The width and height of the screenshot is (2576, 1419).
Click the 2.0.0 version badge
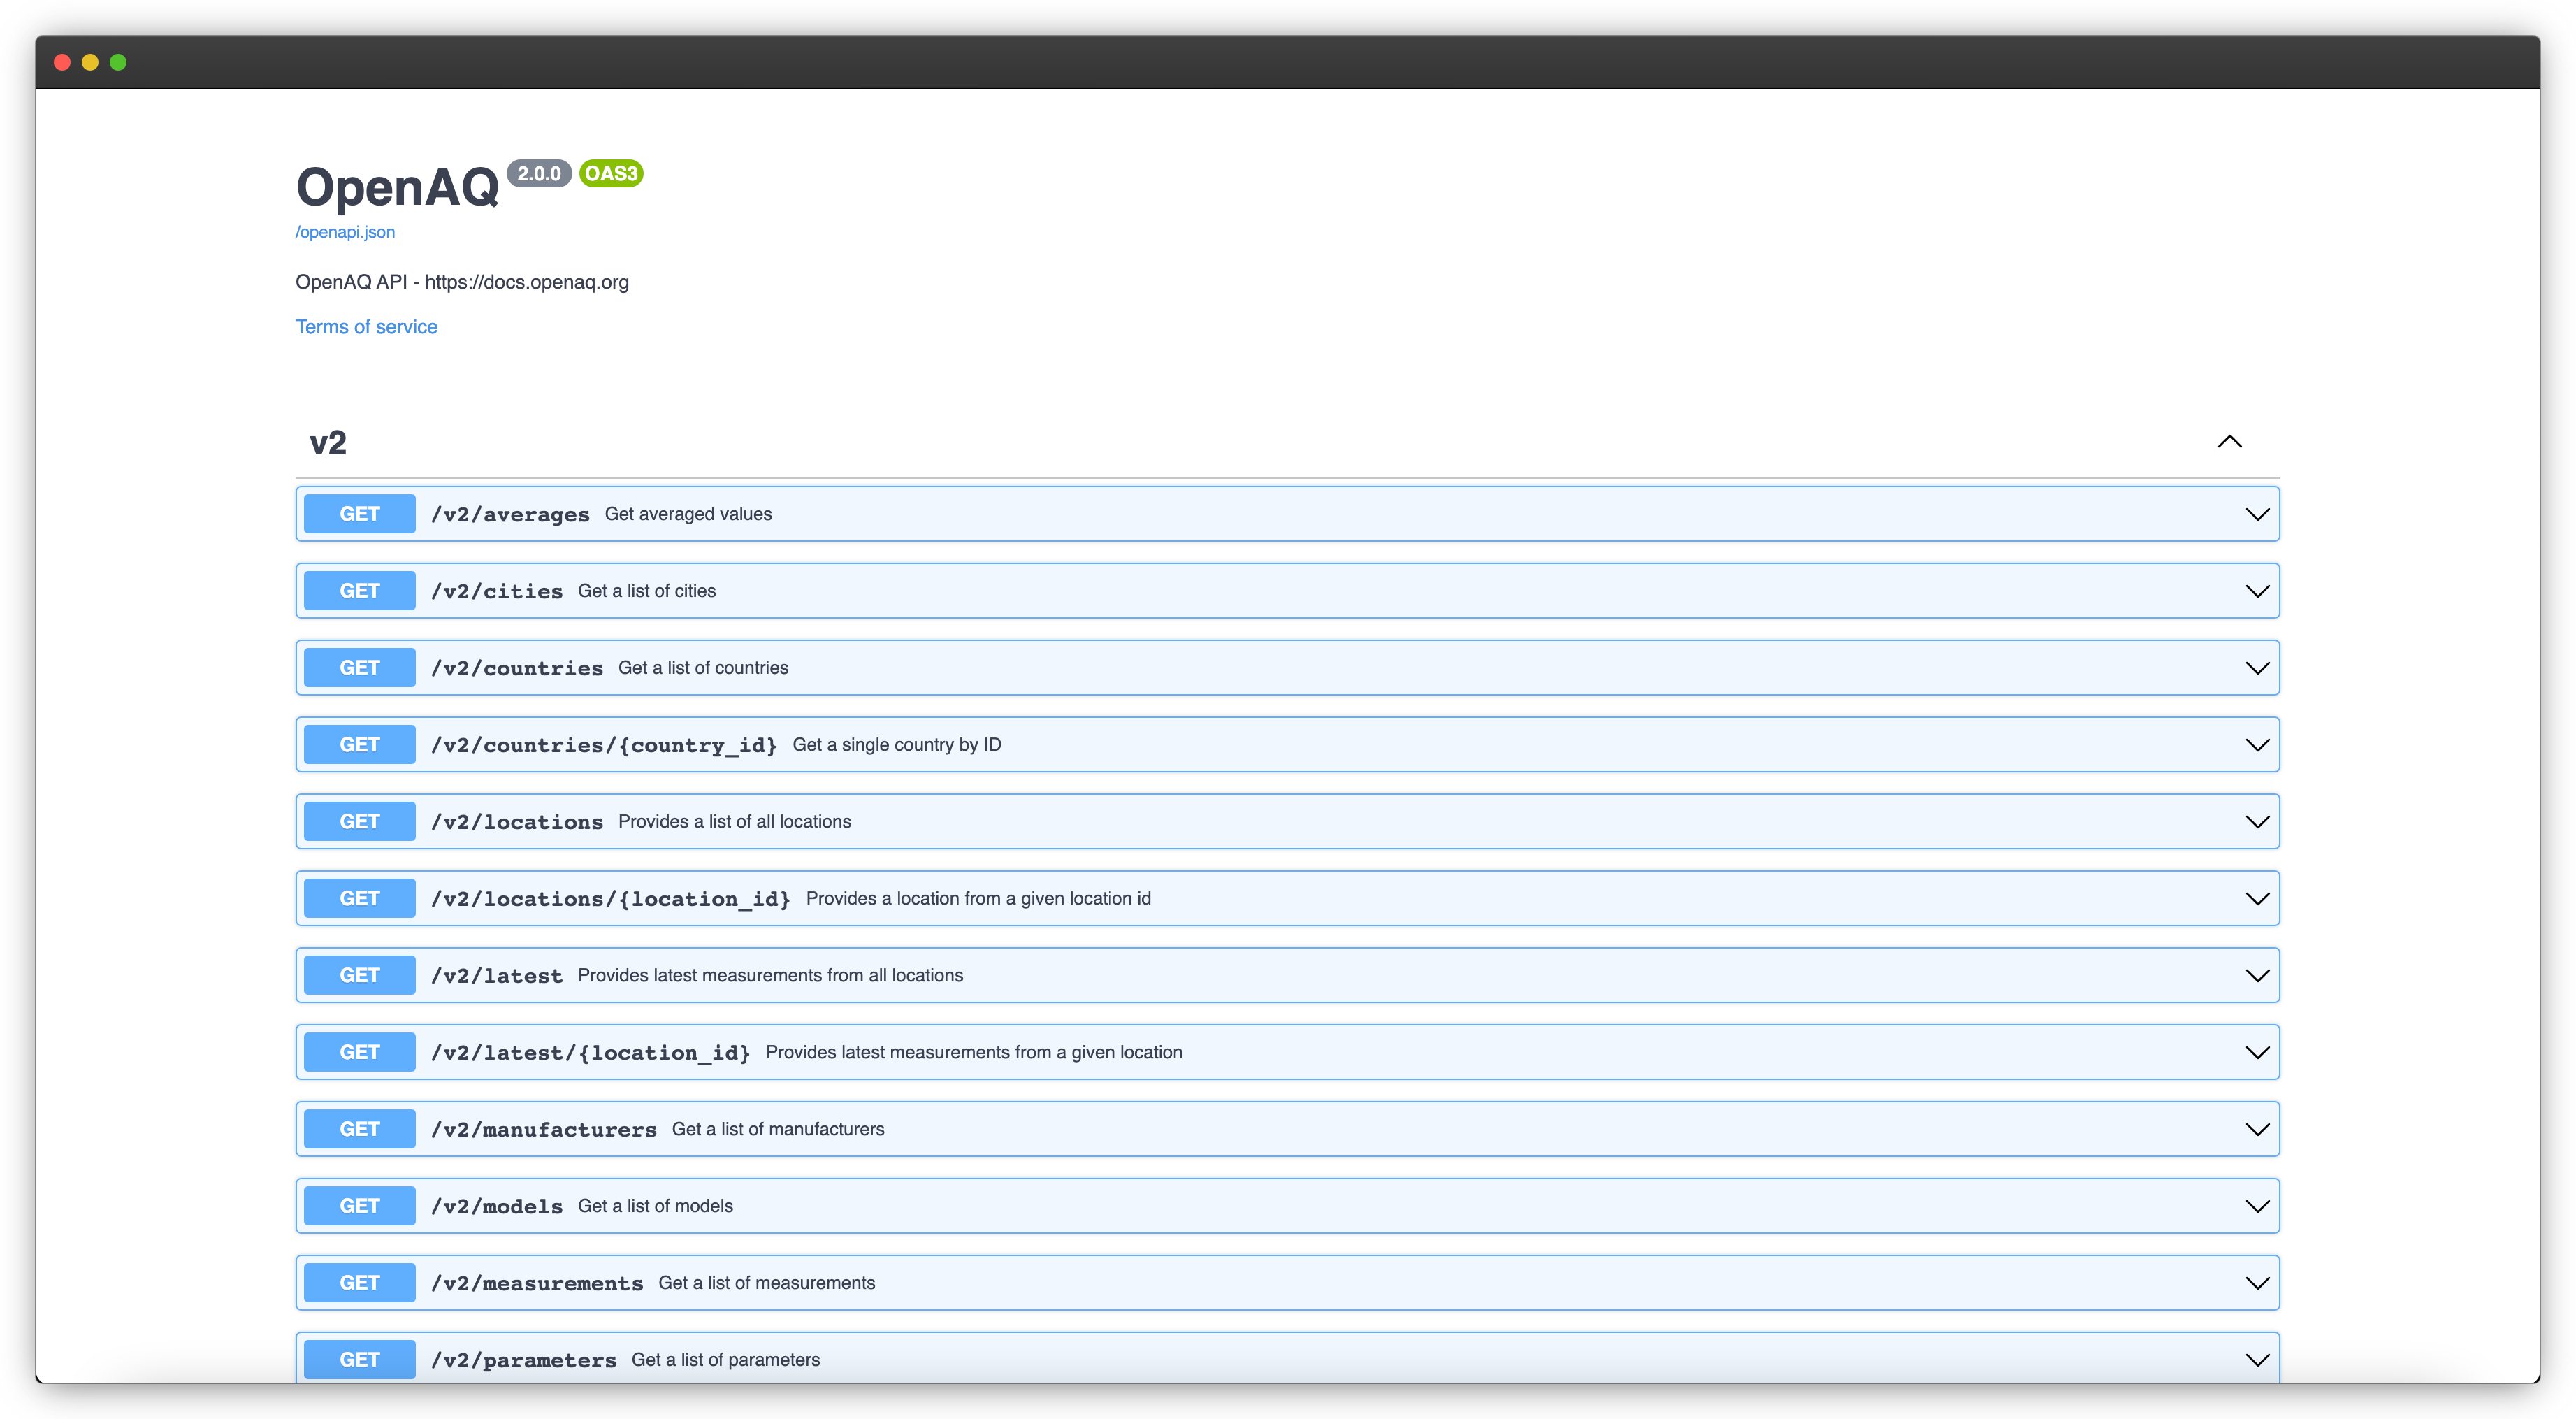tap(538, 174)
